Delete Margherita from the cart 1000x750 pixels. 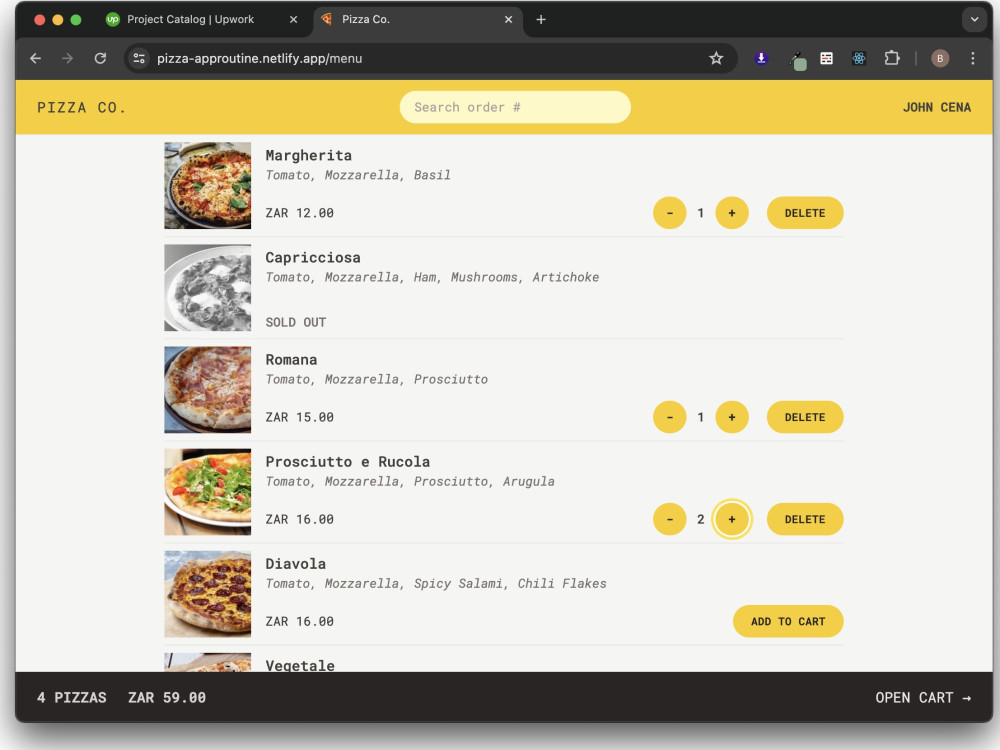(805, 213)
